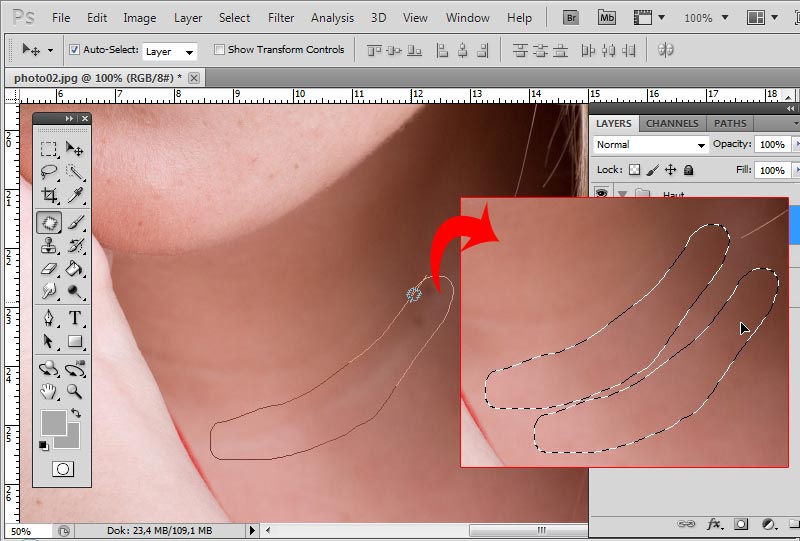
Task: Select the Eyedropper tool
Action: (x=75, y=197)
